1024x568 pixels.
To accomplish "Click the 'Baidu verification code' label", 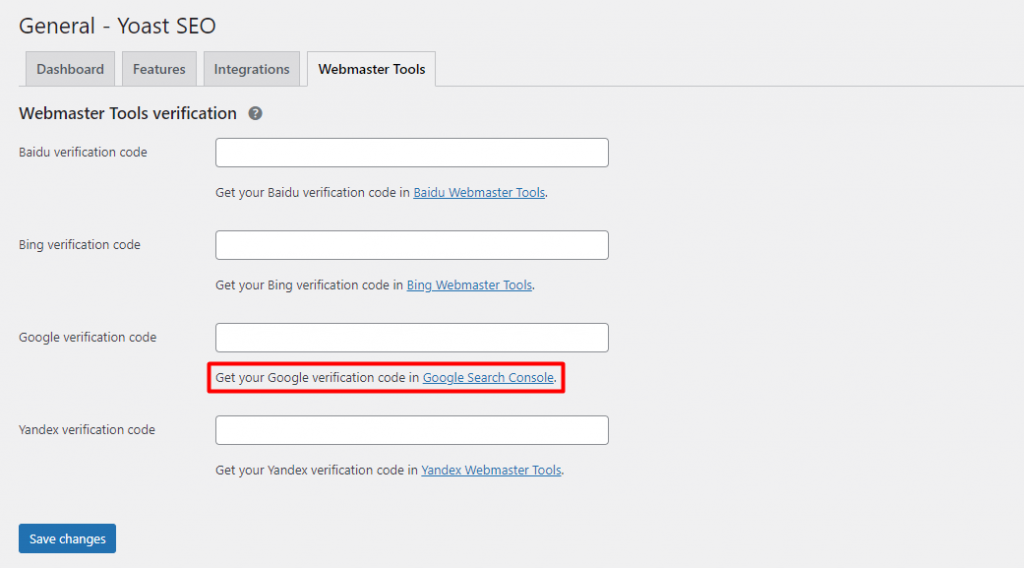I will (x=83, y=152).
